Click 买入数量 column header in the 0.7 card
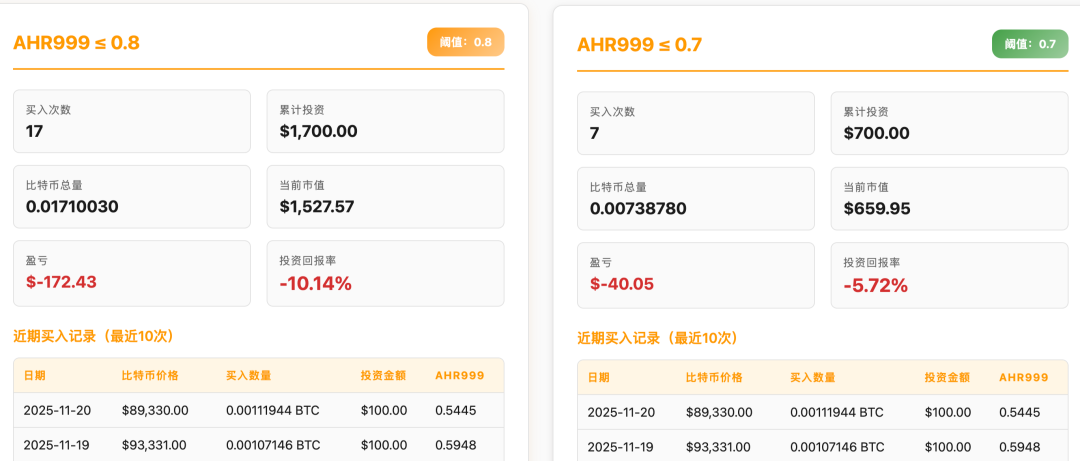This screenshot has height=461, width=1080. point(813,378)
